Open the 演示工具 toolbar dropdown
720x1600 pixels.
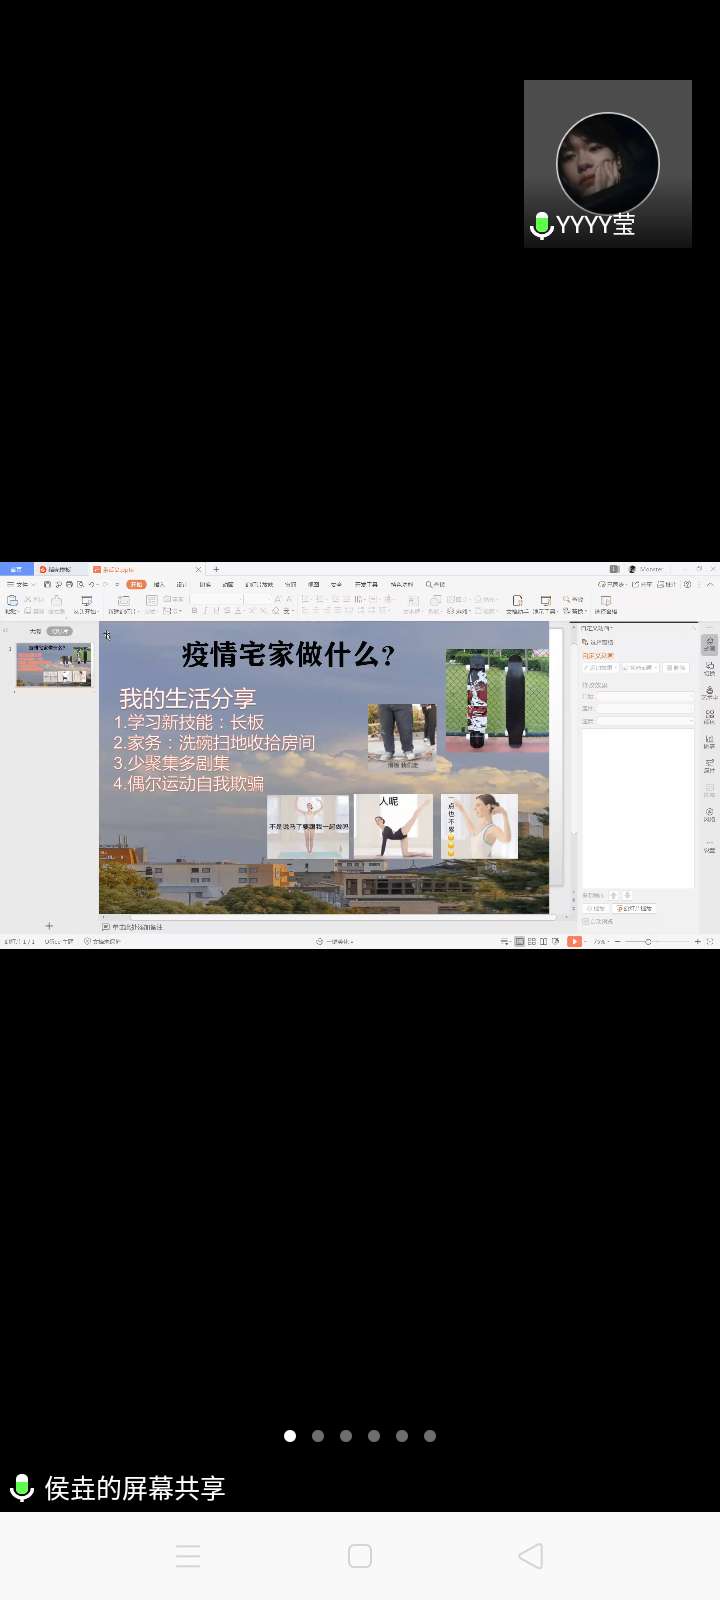pos(545,603)
